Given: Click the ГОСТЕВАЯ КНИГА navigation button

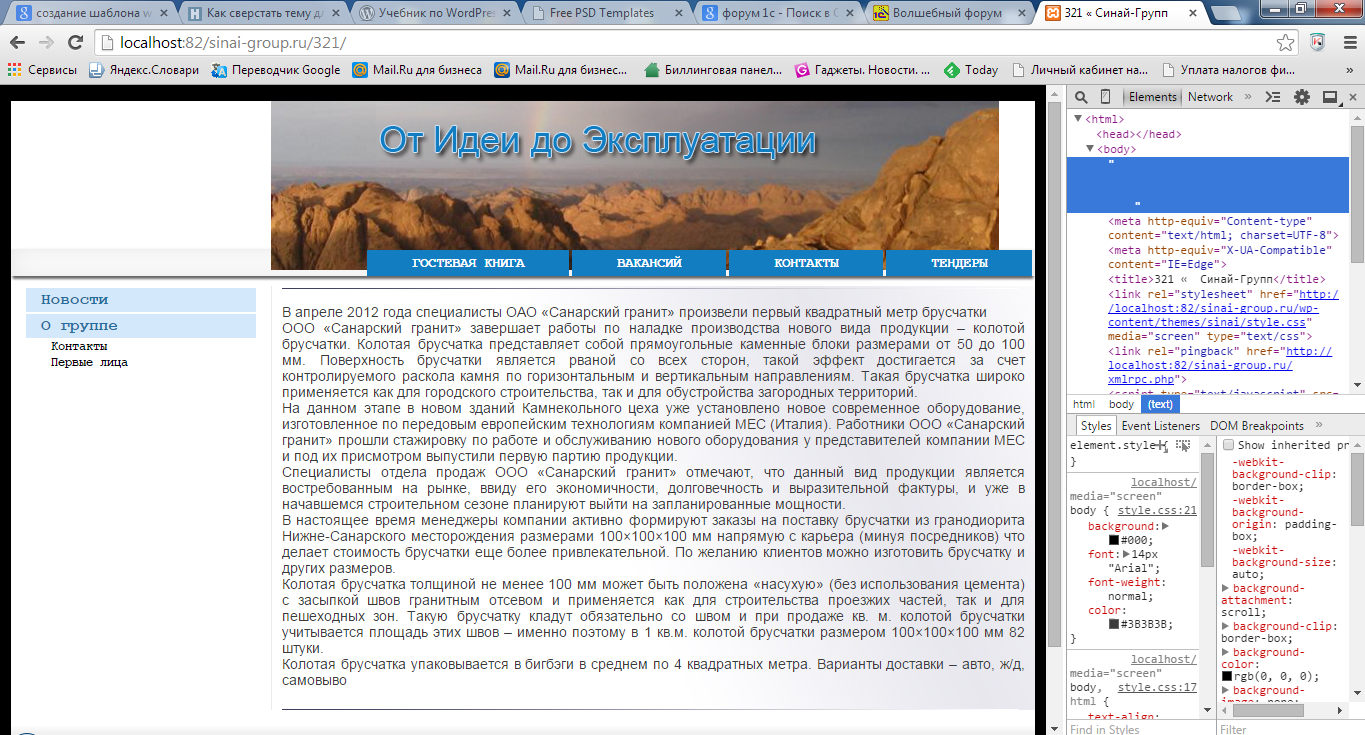Looking at the screenshot, I should [468, 263].
